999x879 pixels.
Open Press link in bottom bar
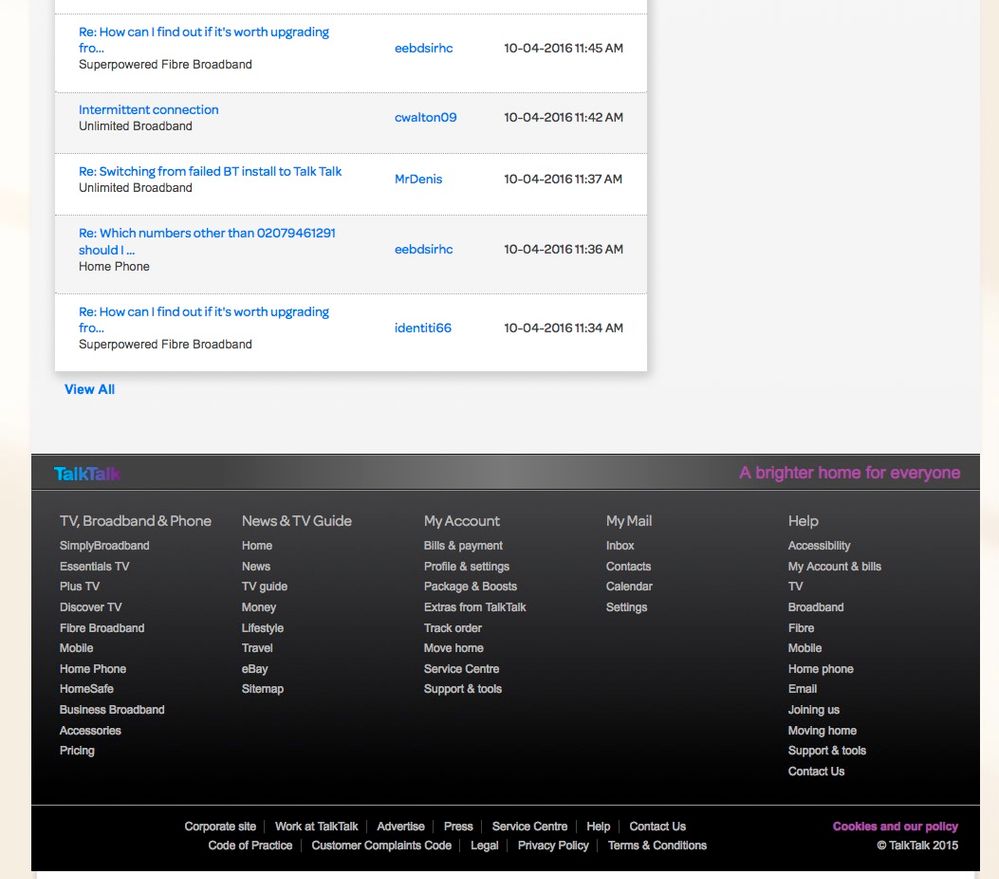459,827
